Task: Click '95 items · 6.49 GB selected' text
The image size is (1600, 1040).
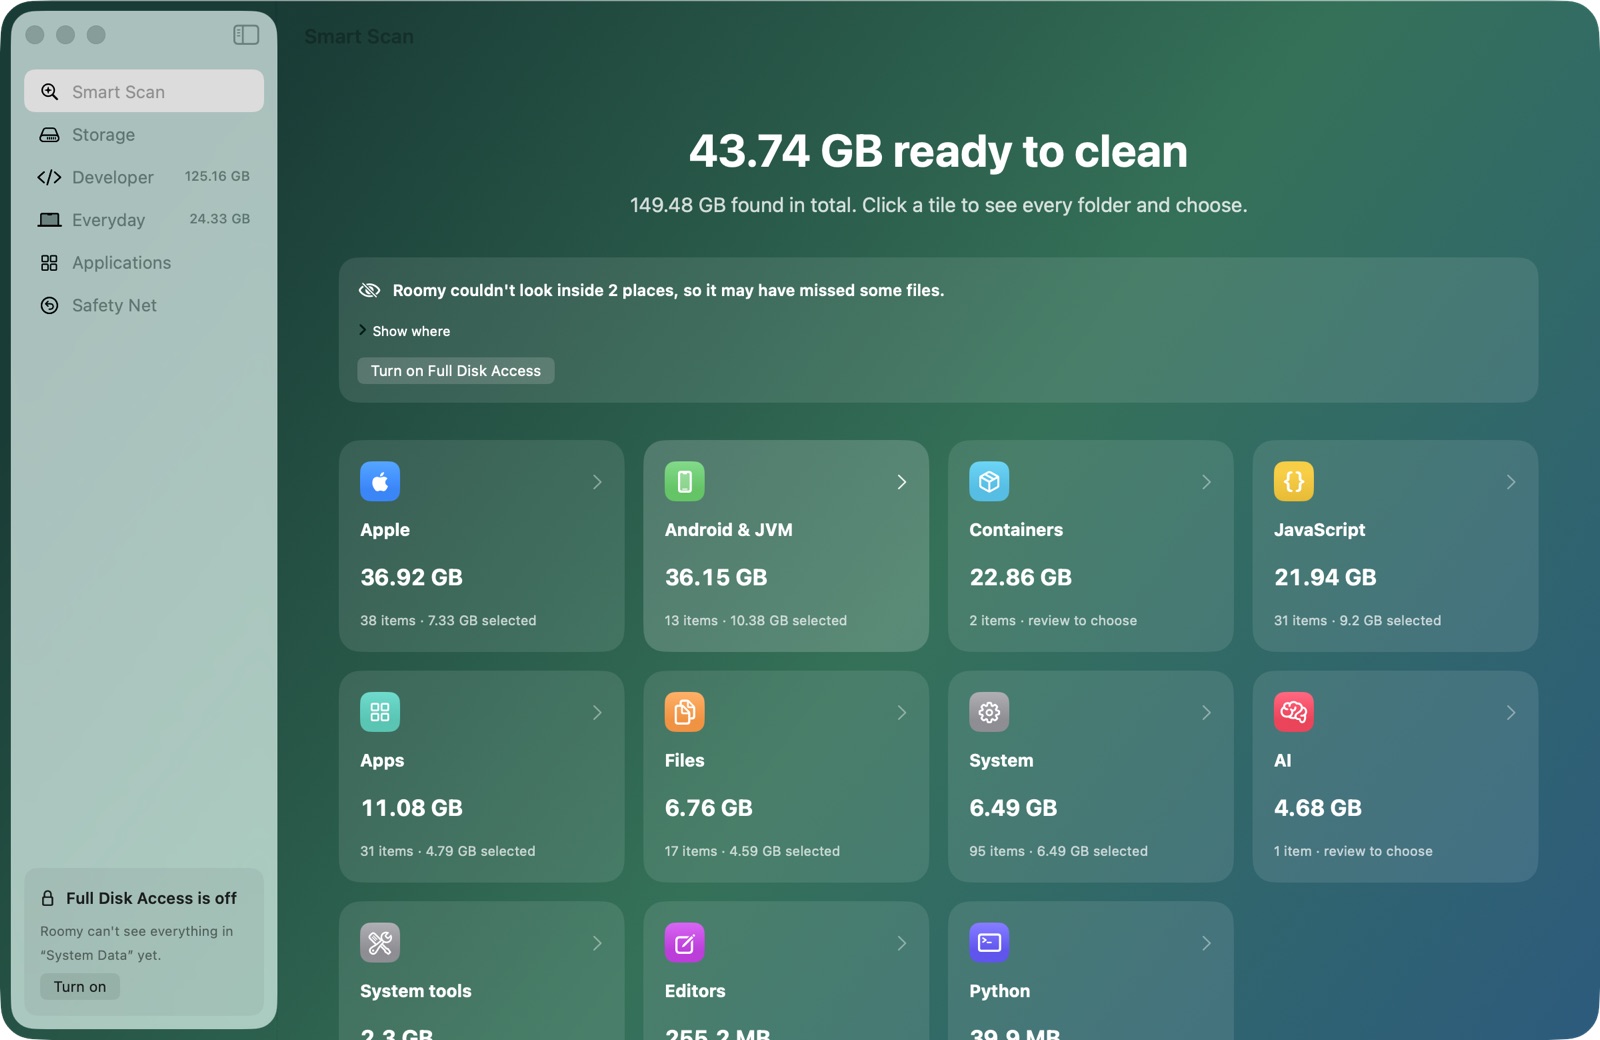Action: [x=1058, y=852]
